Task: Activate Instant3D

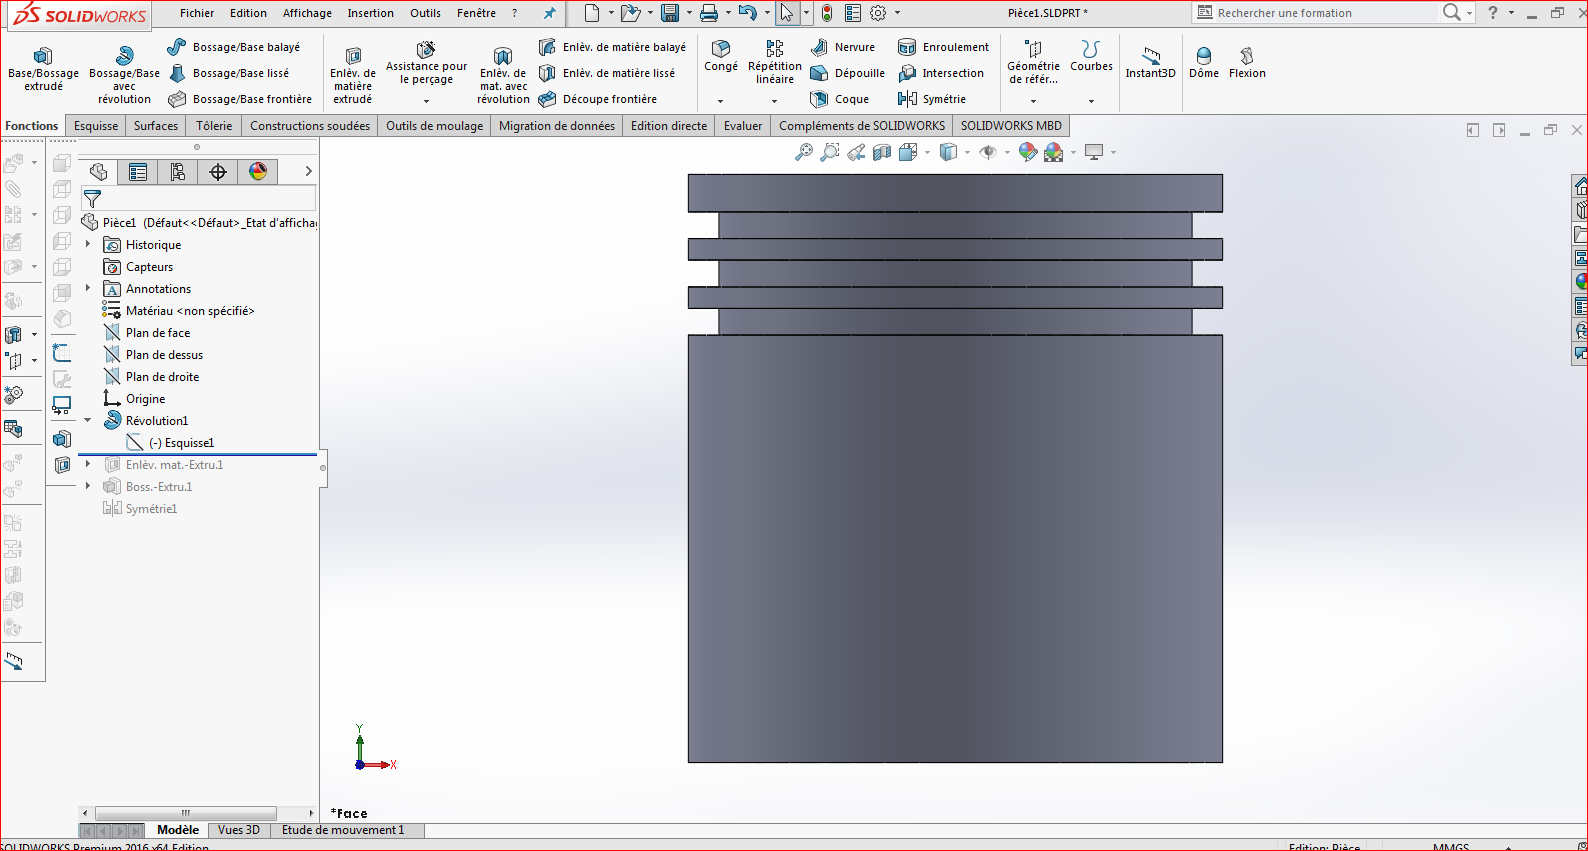Action: click(x=1150, y=62)
